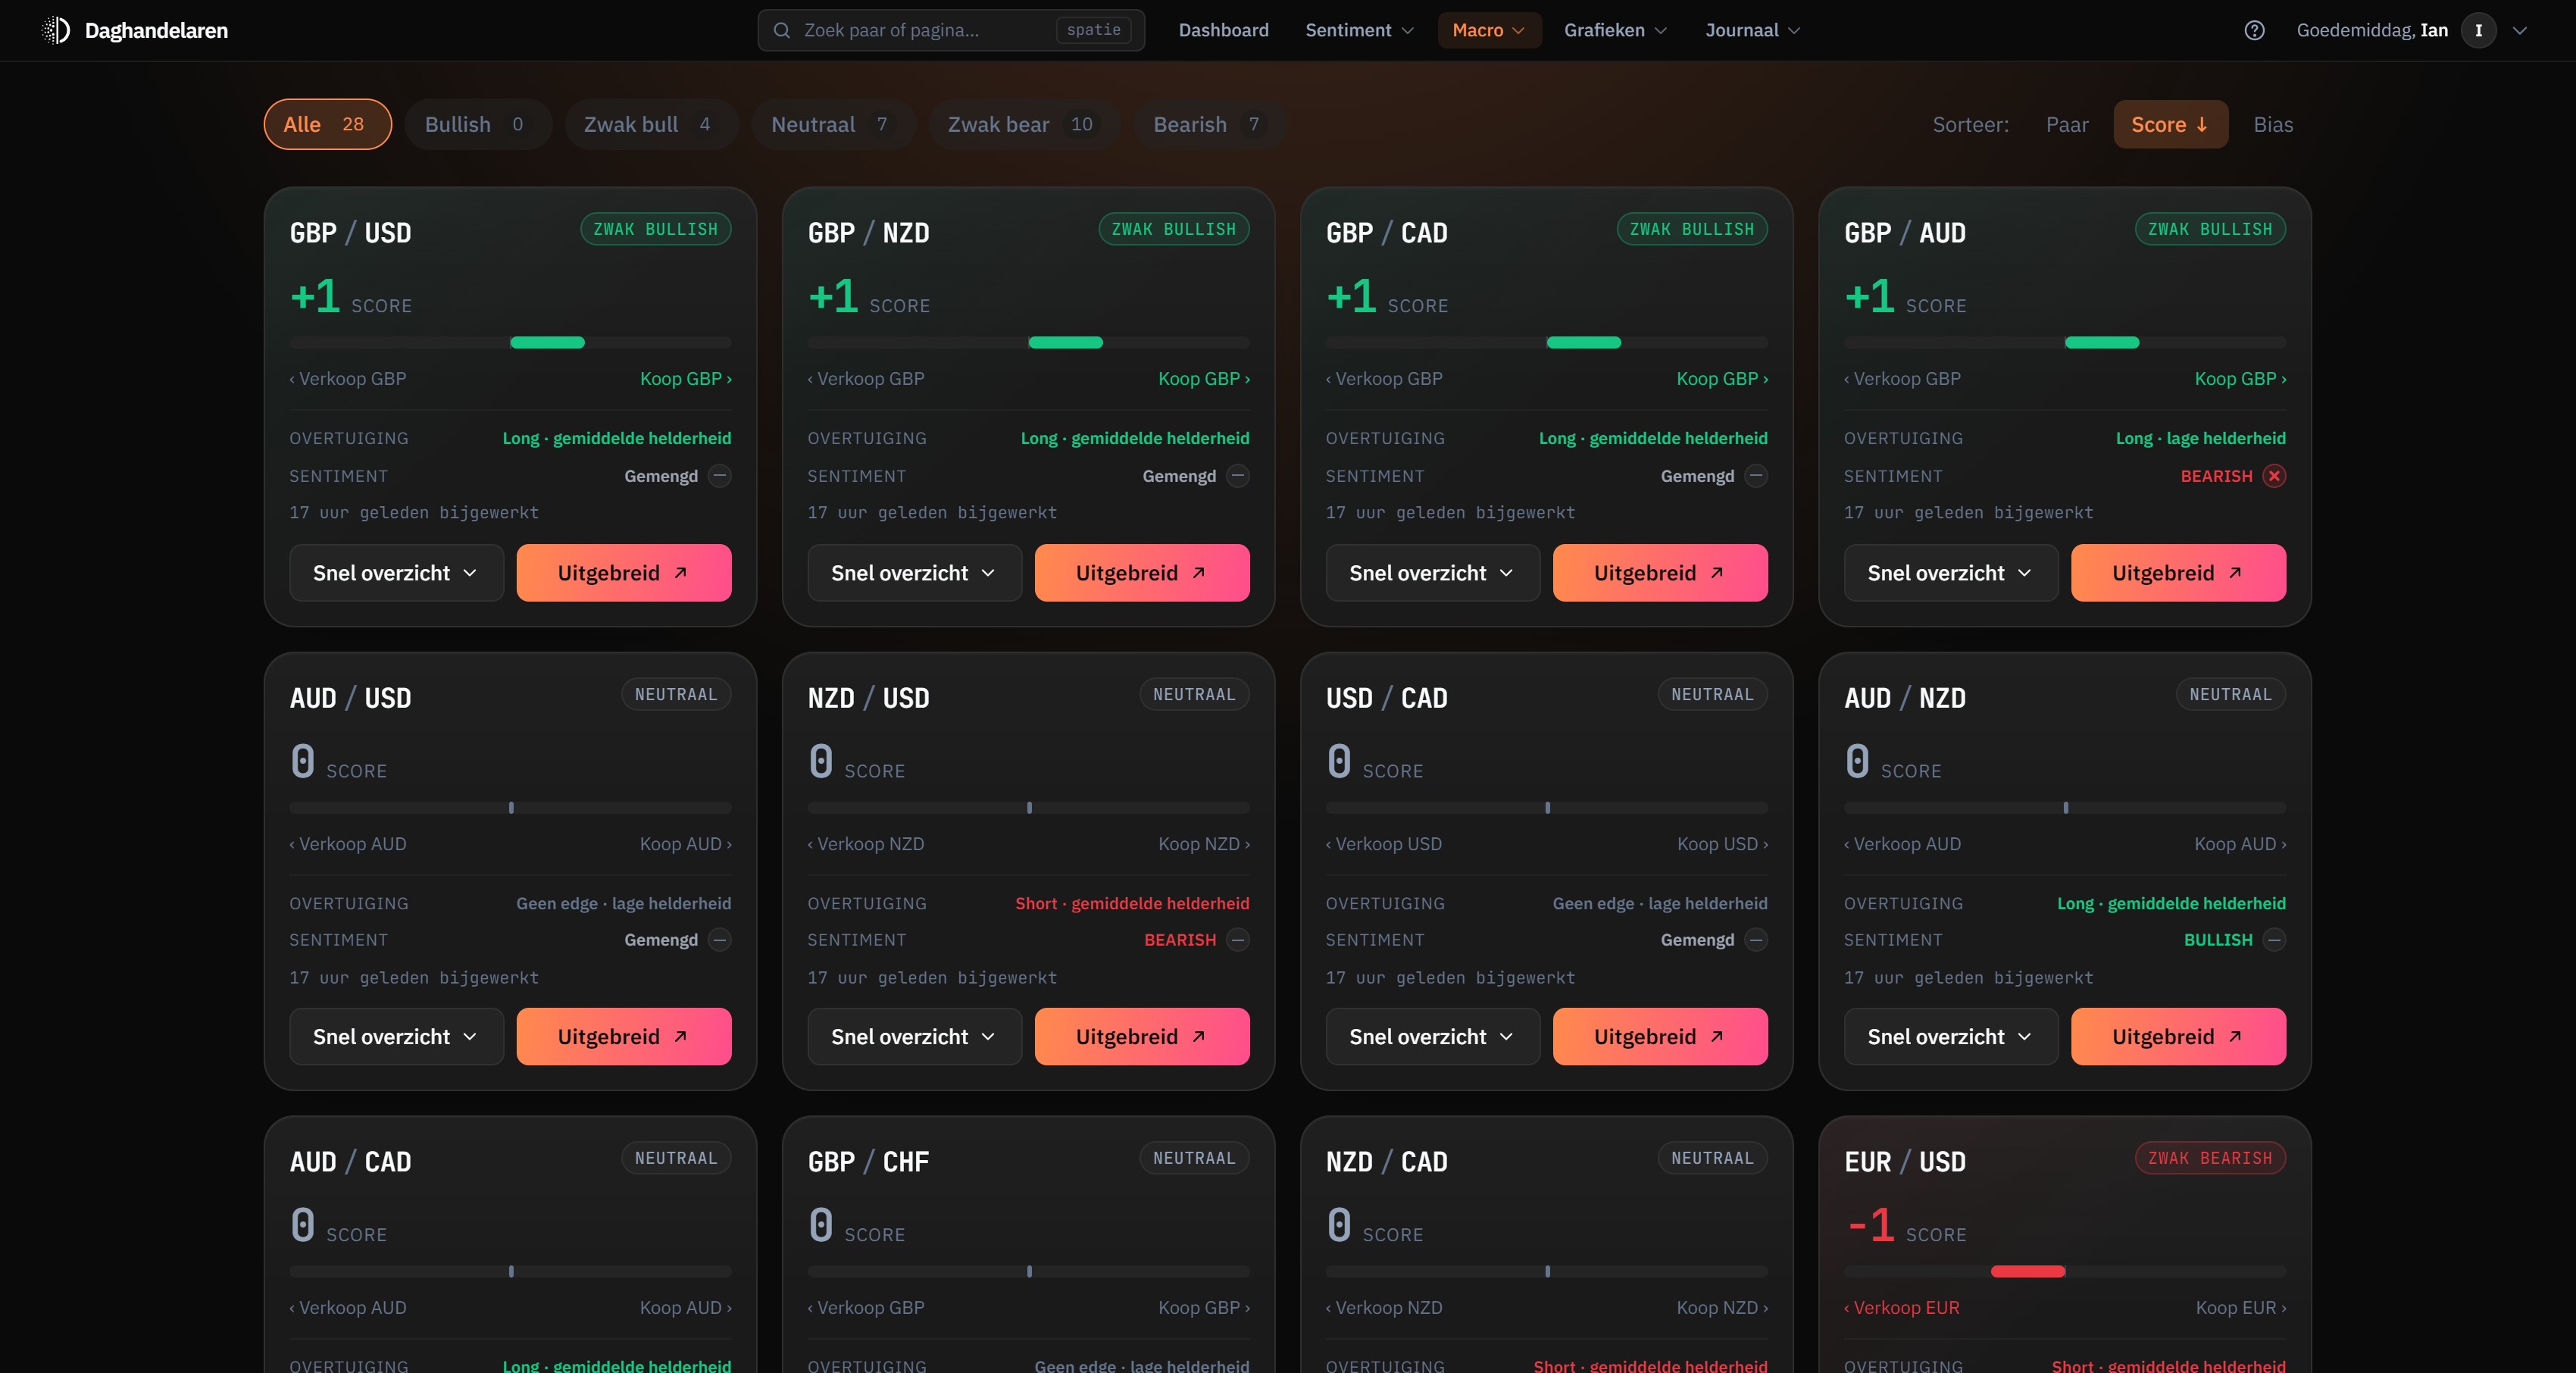Open Uitgebreid view for USD / CAD
This screenshot has width=2576, height=1373.
(1660, 1037)
